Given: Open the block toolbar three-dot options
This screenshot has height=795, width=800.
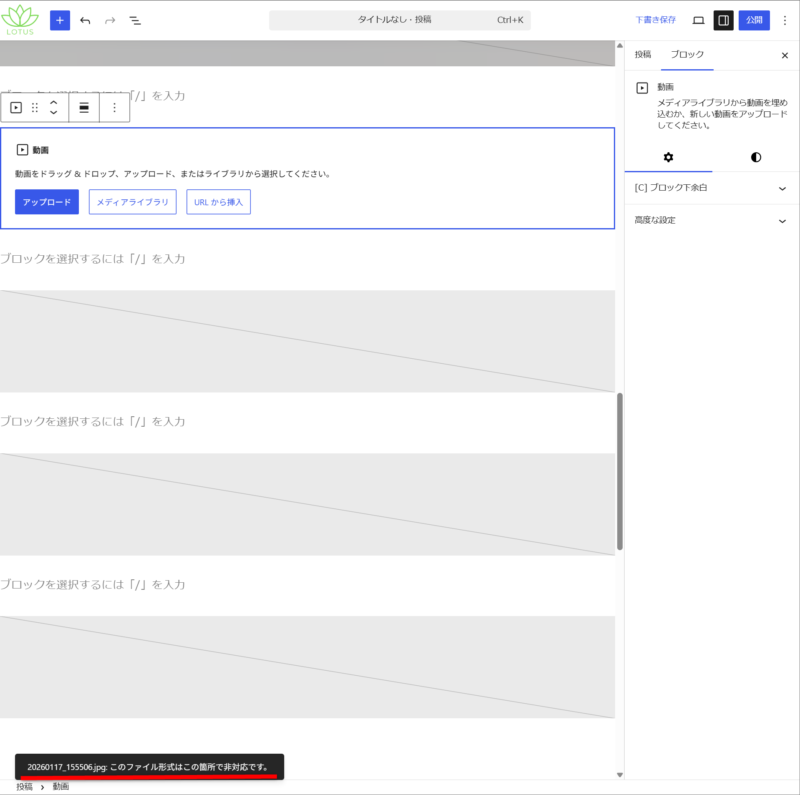Looking at the screenshot, I should pyautogui.click(x=114, y=108).
